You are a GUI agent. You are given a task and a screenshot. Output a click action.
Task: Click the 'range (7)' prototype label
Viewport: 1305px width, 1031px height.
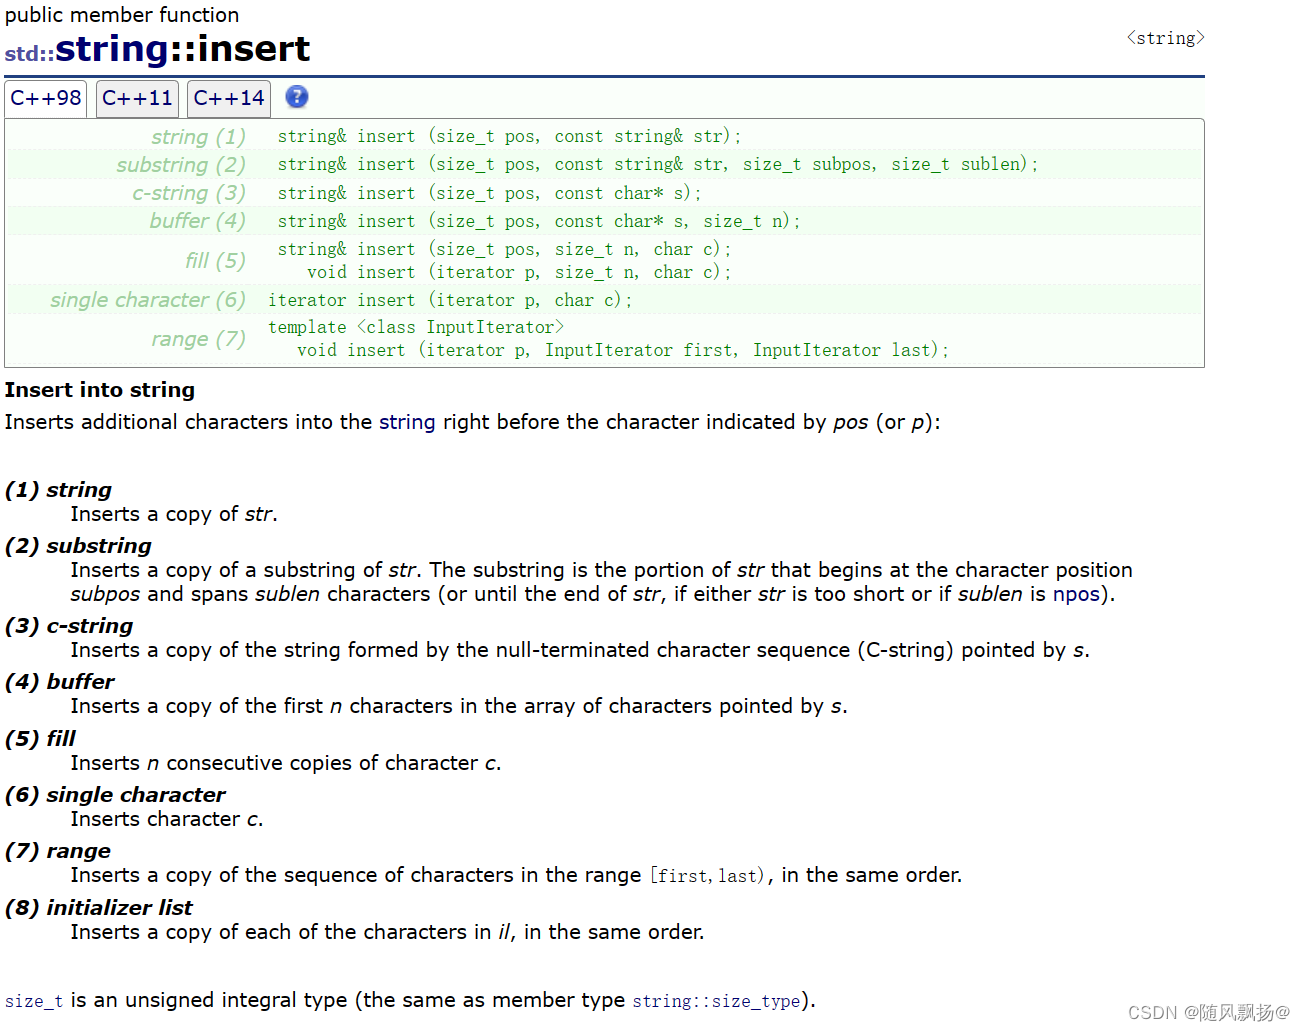click(x=198, y=339)
